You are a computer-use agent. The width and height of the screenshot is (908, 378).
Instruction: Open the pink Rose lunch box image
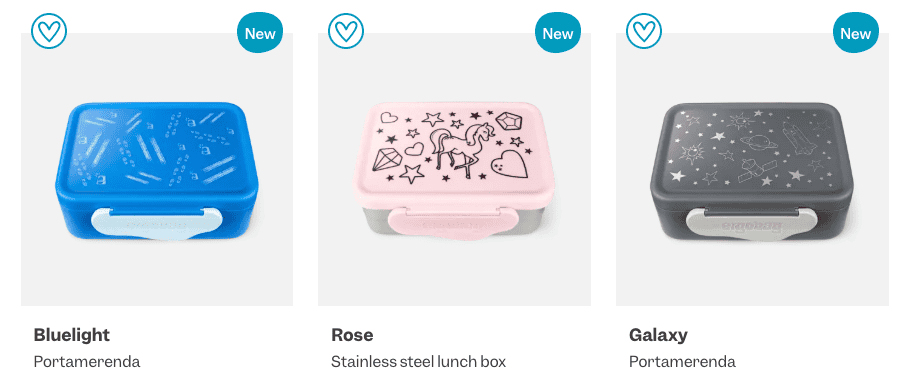[x=455, y=171]
